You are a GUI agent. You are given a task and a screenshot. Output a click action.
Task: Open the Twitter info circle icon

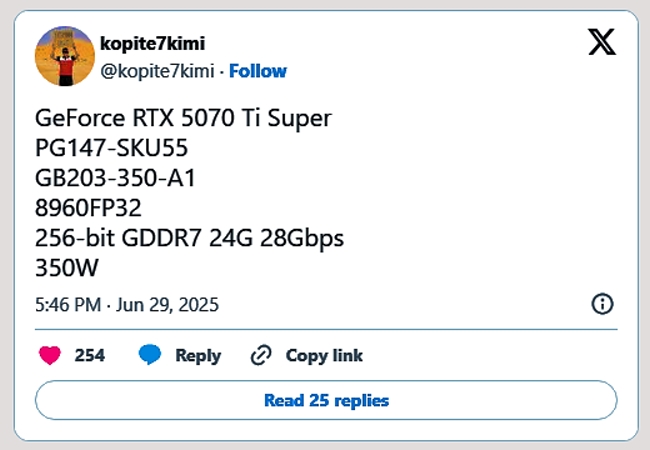[602, 304]
